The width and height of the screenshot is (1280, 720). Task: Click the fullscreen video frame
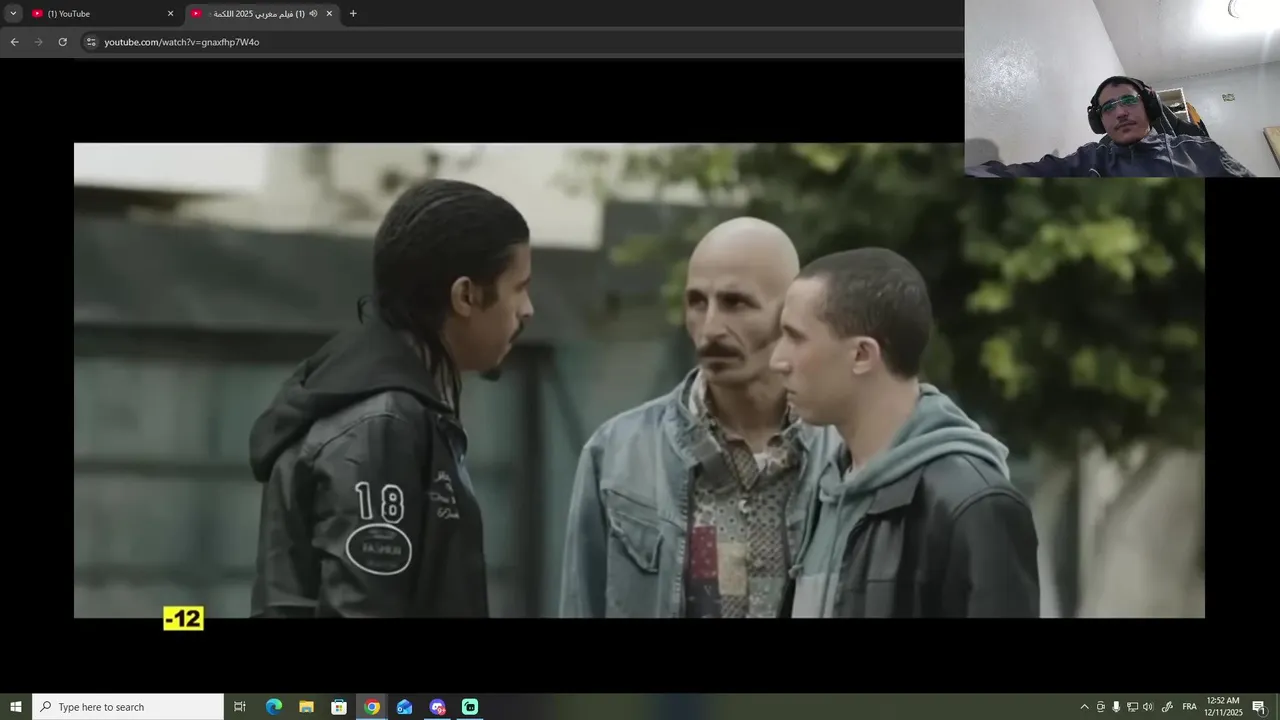click(x=639, y=380)
